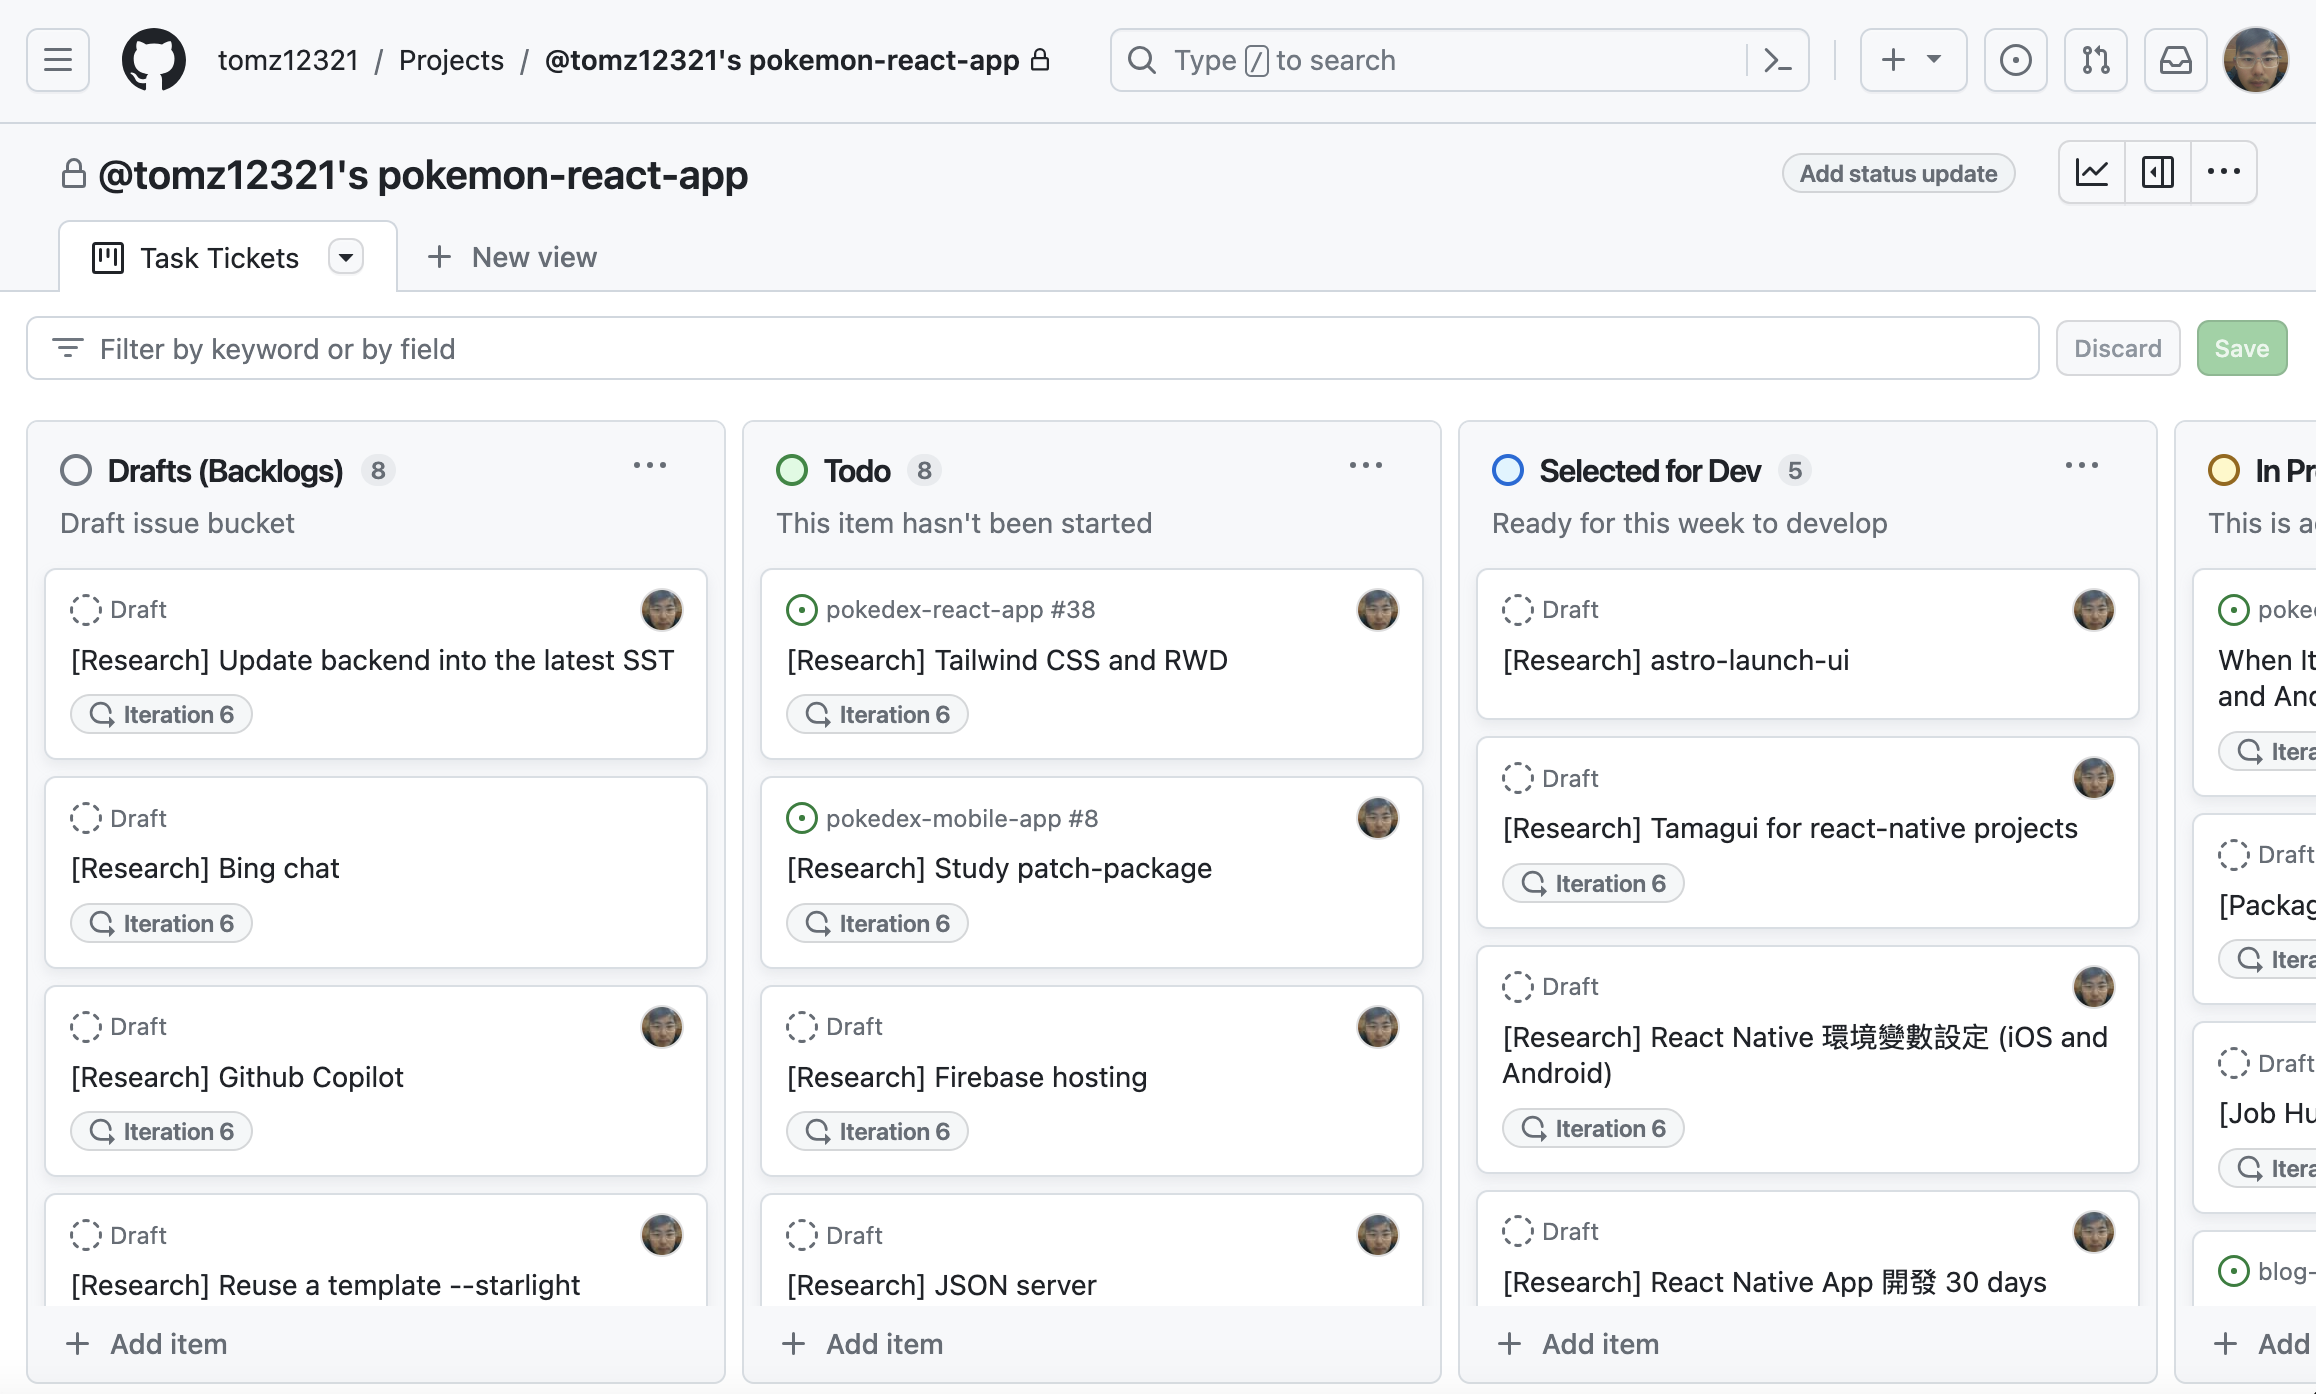Click assignee avatar on Firebase hosting card
2316x1394 pixels.
click(1377, 1027)
